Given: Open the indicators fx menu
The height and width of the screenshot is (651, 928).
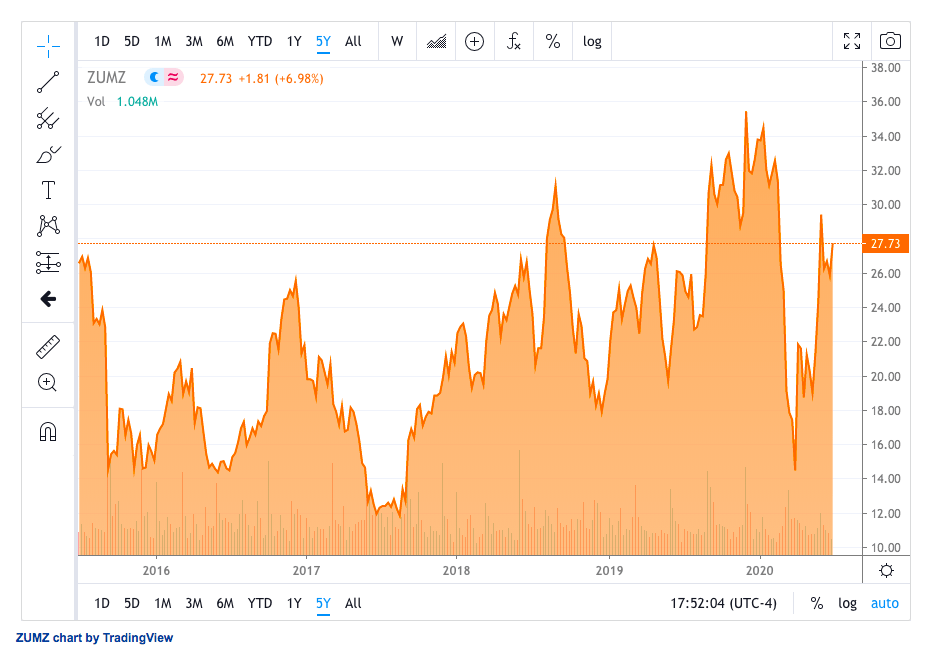Looking at the screenshot, I should tap(513, 41).
